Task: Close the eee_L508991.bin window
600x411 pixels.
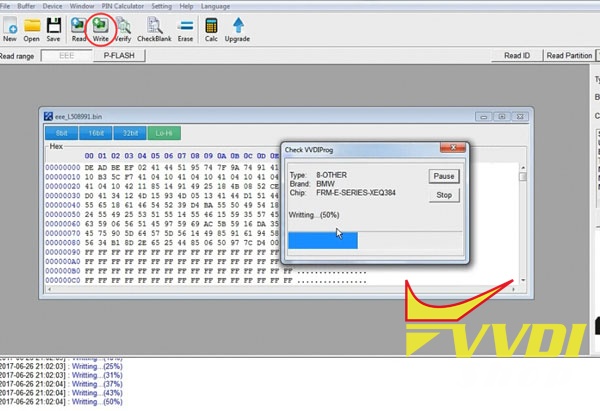Action: coord(520,116)
